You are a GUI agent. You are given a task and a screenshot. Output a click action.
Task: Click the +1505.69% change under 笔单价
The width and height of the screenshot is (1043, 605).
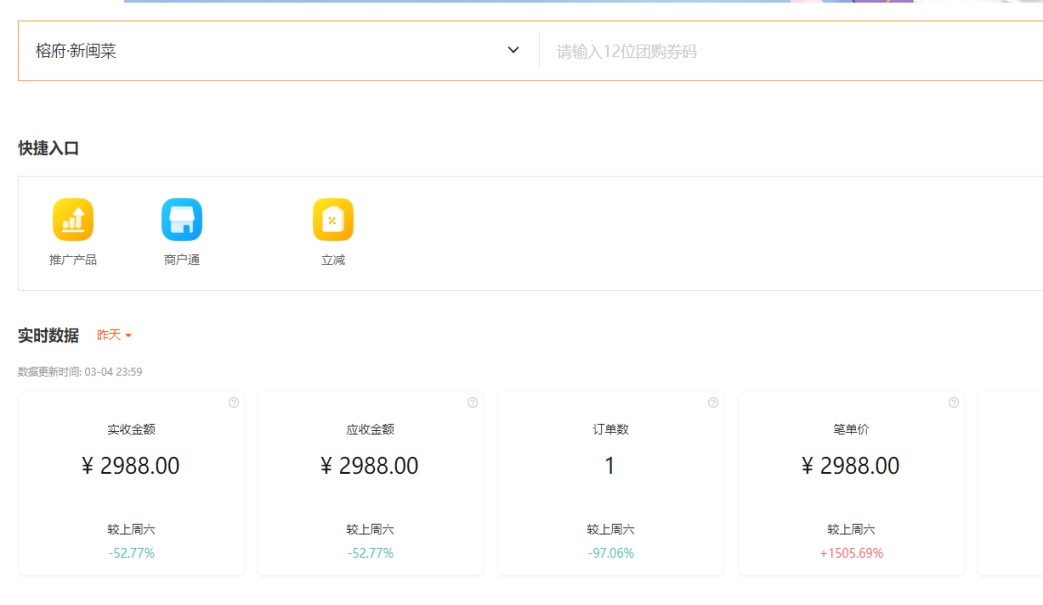[851, 553]
